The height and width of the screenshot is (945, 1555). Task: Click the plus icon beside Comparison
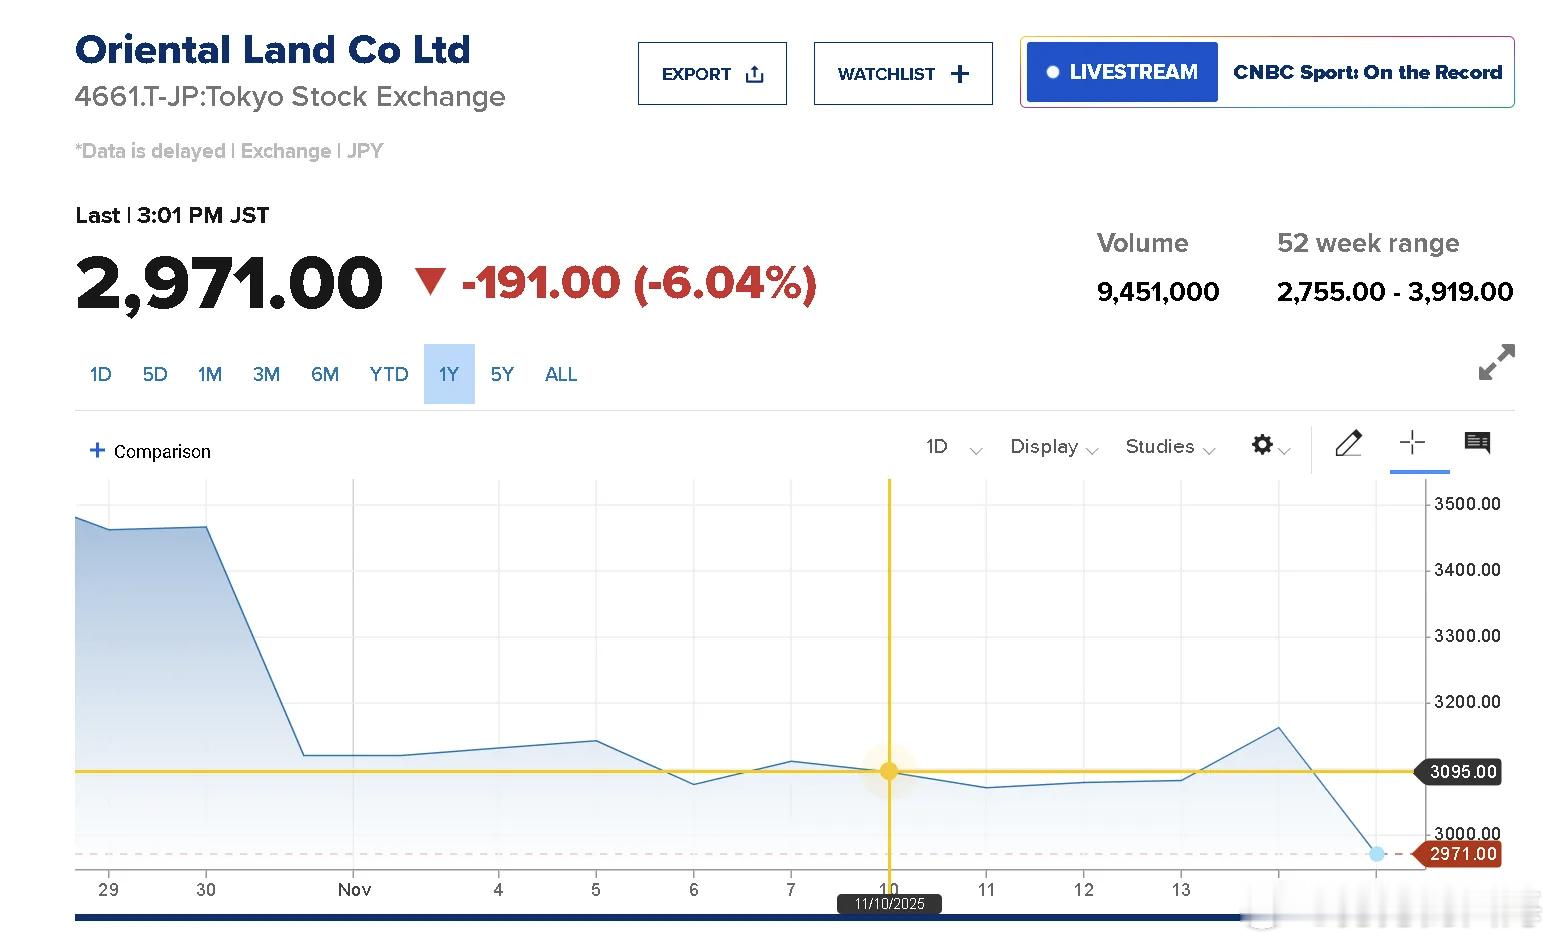point(97,451)
